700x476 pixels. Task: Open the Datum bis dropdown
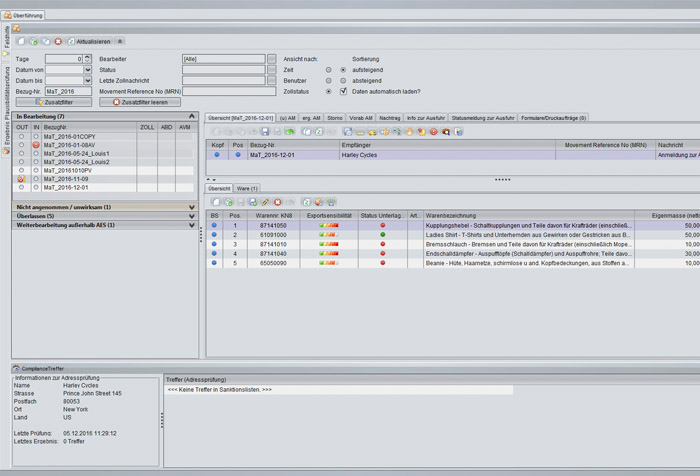[x=88, y=81]
